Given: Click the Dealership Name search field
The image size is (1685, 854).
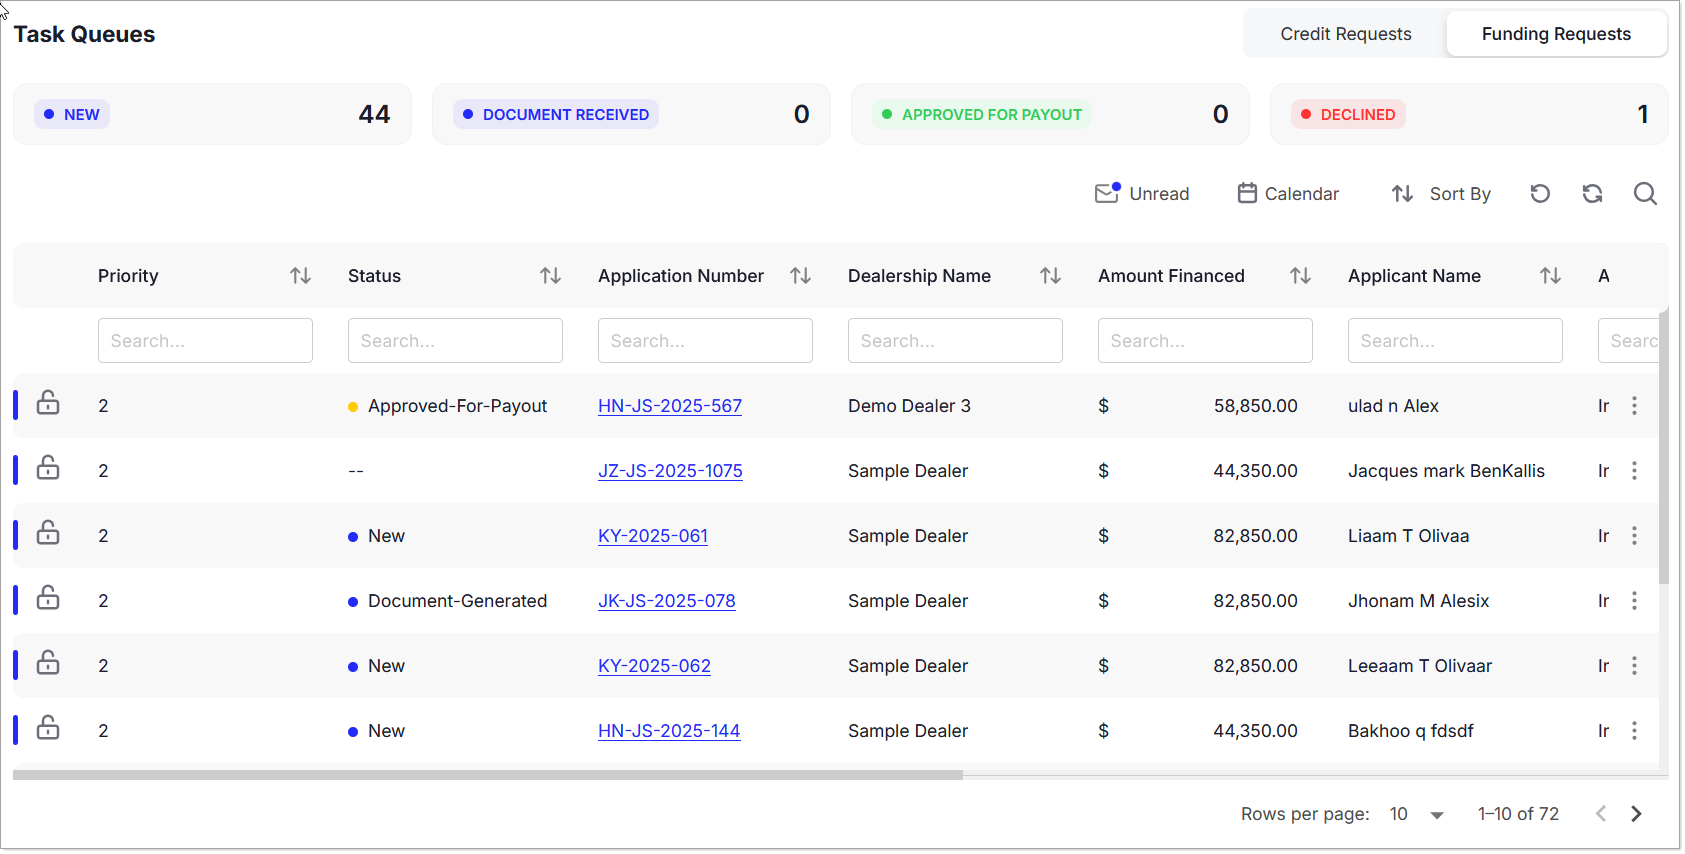Looking at the screenshot, I should point(954,341).
